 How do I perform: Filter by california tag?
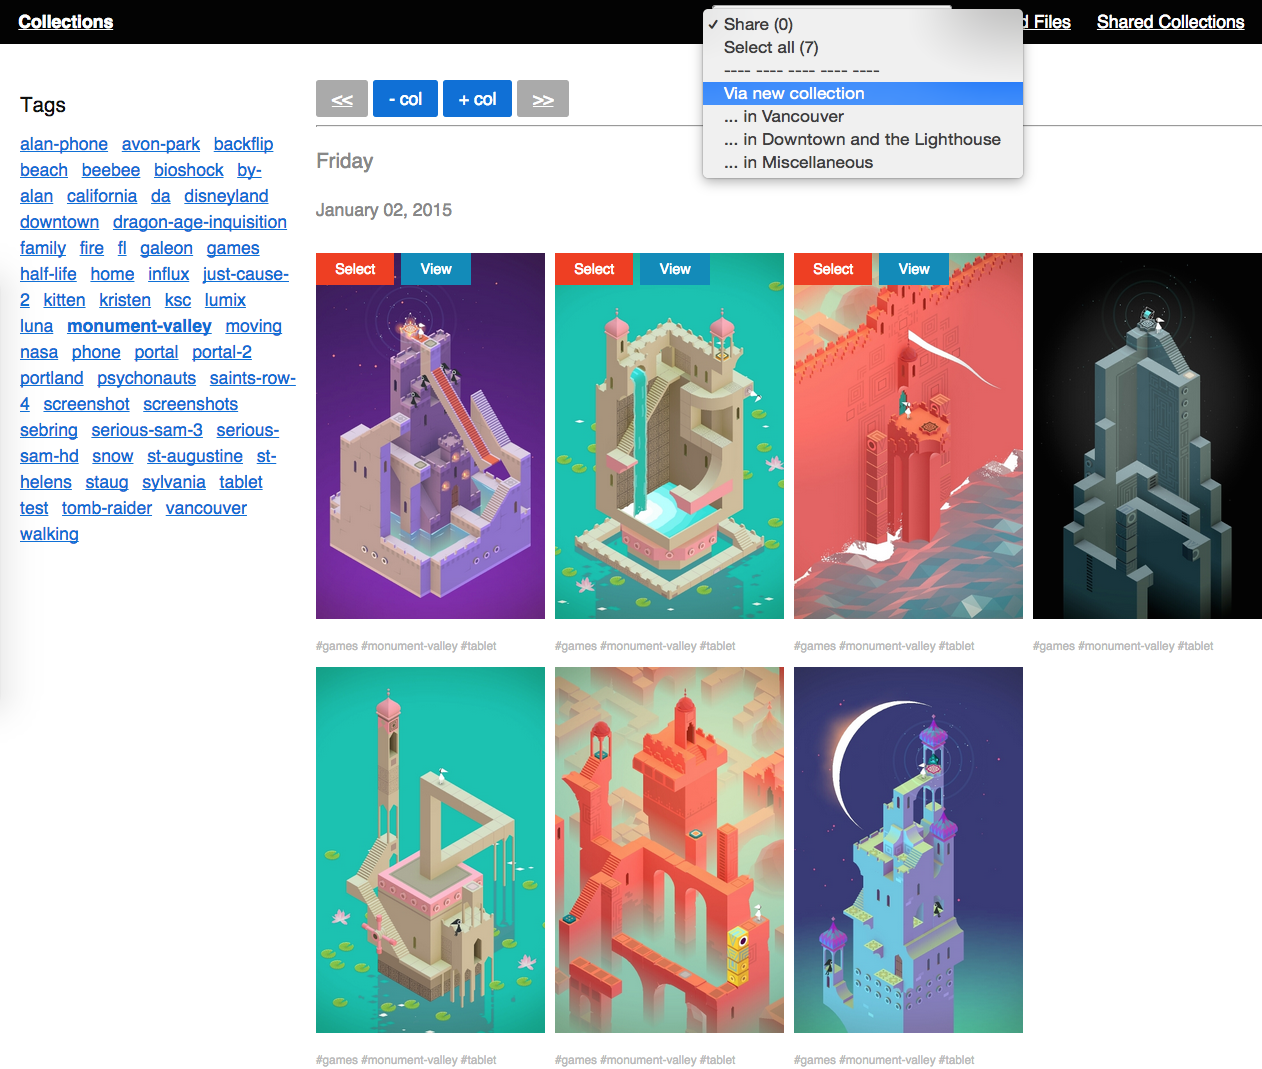[x=102, y=196]
